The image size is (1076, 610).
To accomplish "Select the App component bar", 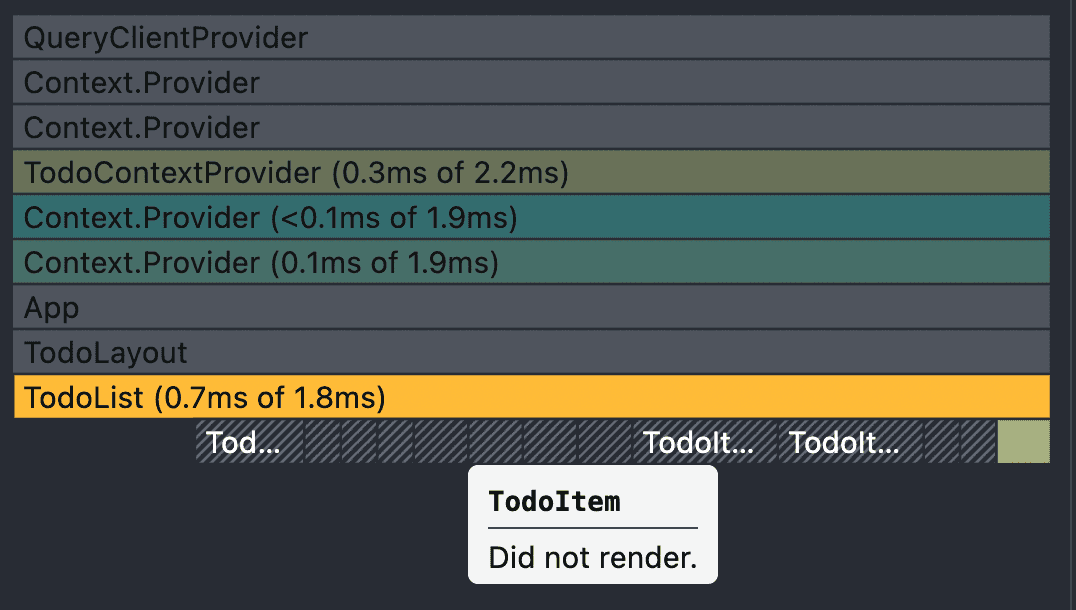I will 531,307.
